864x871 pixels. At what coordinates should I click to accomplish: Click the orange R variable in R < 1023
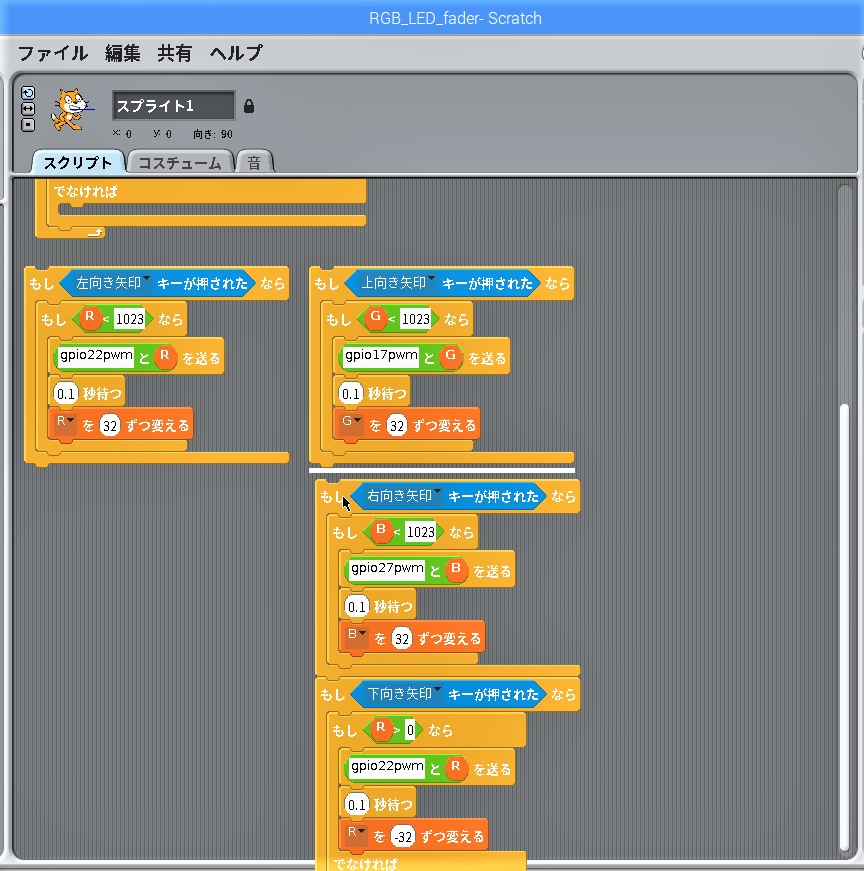click(x=90, y=318)
